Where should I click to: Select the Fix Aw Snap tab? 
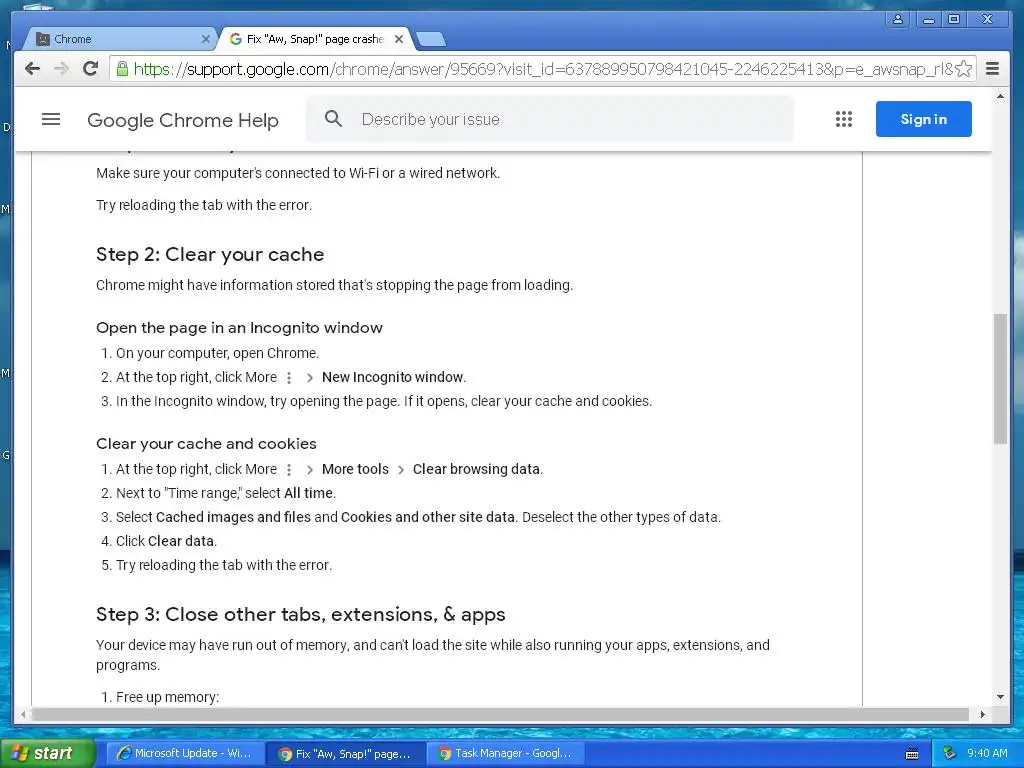pos(314,39)
